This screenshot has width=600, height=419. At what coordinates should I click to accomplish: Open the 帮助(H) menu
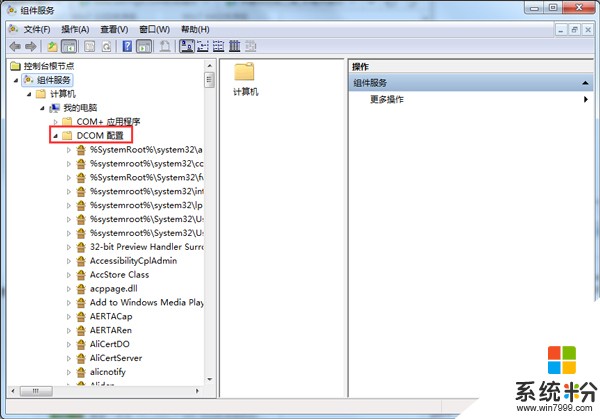[195, 29]
